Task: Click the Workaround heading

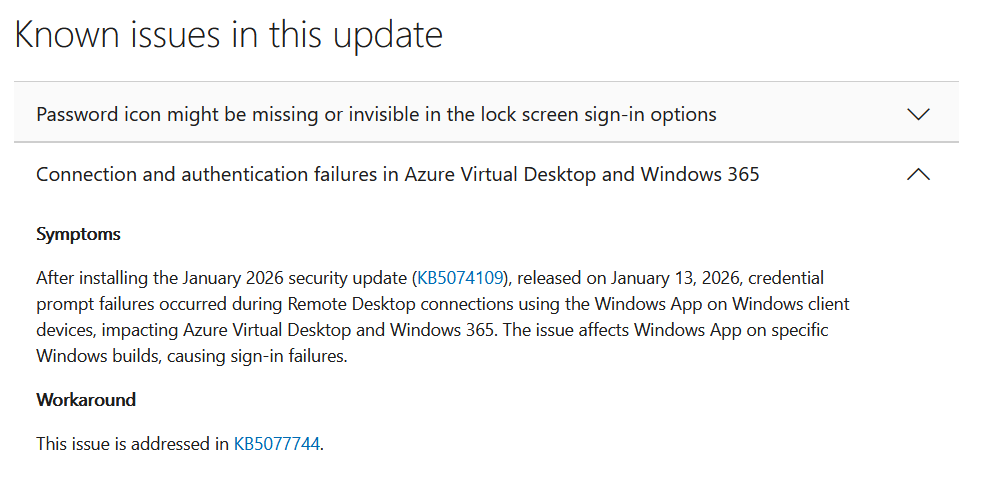Action: pyautogui.click(x=86, y=400)
